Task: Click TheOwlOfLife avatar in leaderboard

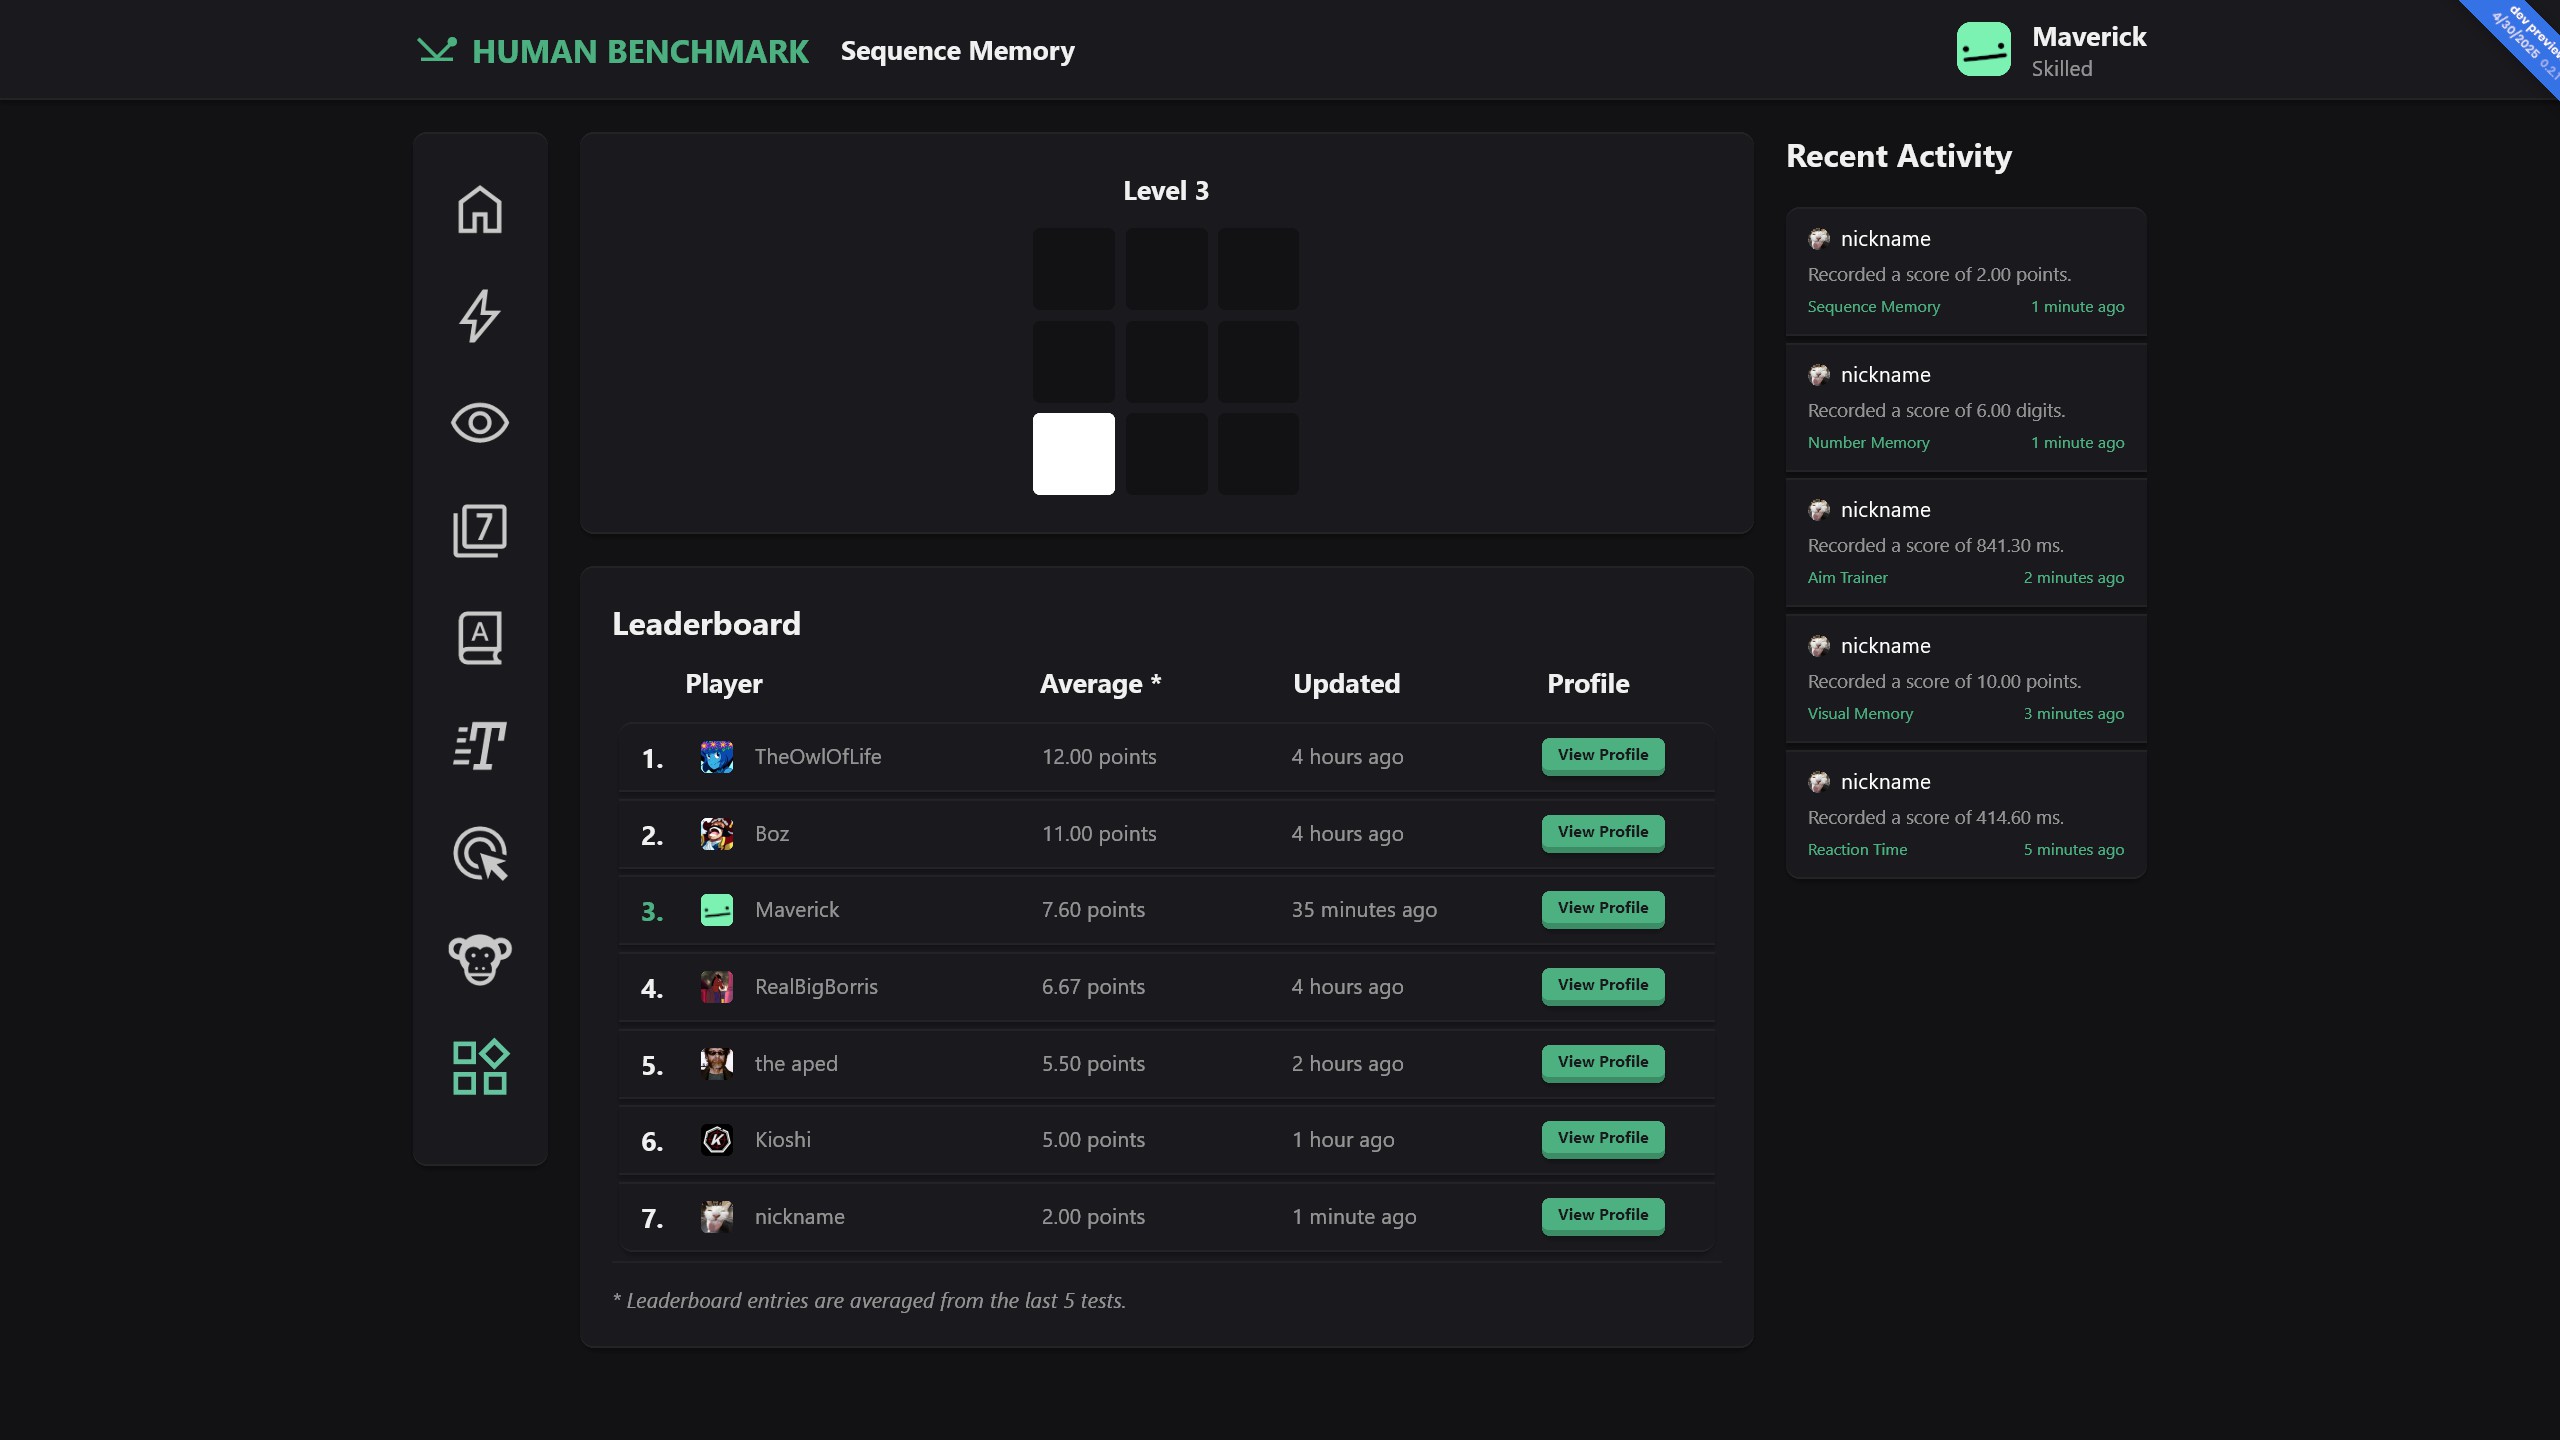Action: click(717, 757)
